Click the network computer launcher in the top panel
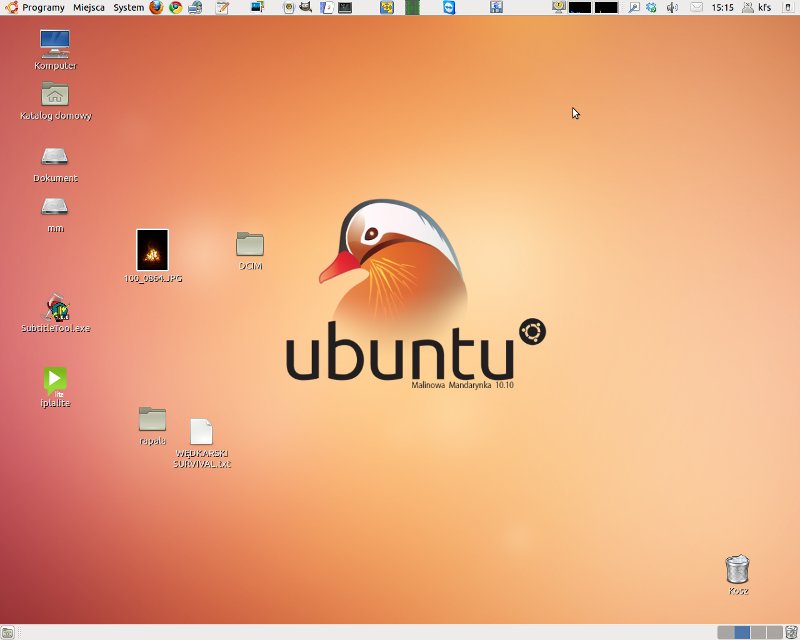 click(195, 7)
